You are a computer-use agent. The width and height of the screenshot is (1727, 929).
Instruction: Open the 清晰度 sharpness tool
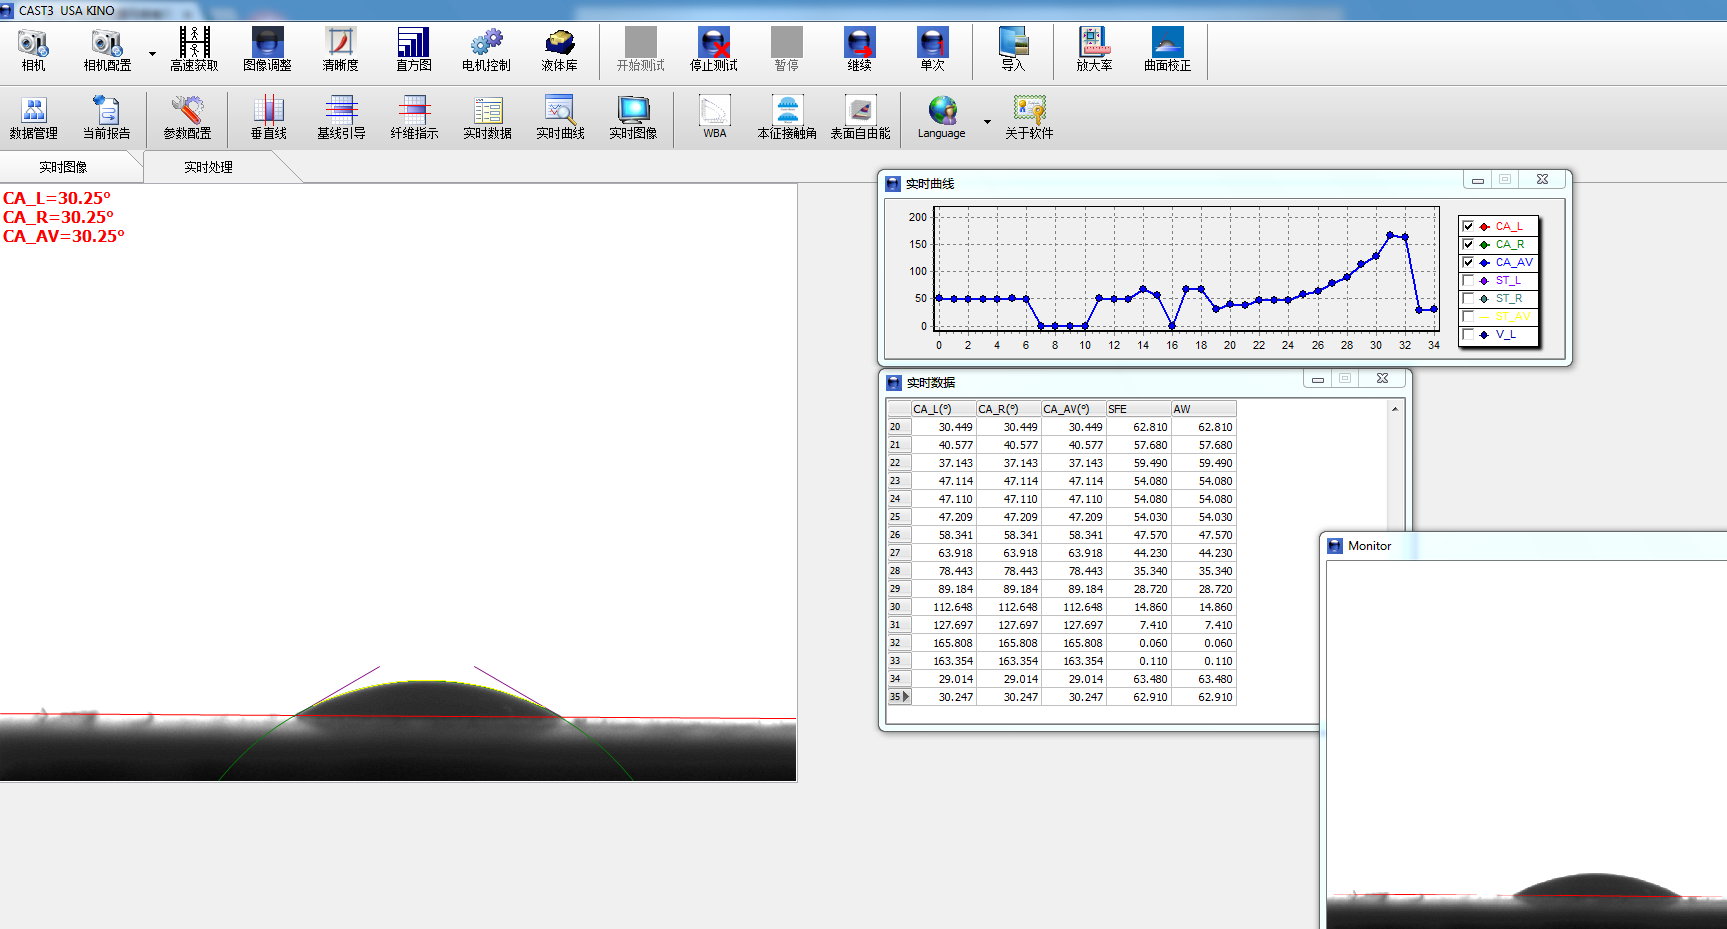coord(340,50)
